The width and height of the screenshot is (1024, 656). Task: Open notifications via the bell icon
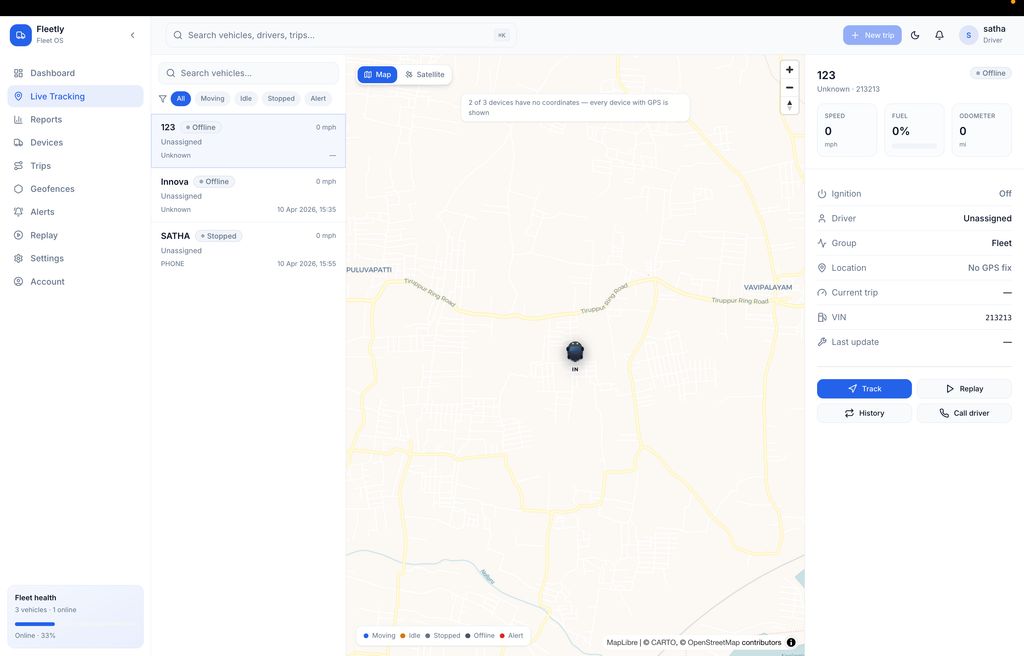point(938,34)
